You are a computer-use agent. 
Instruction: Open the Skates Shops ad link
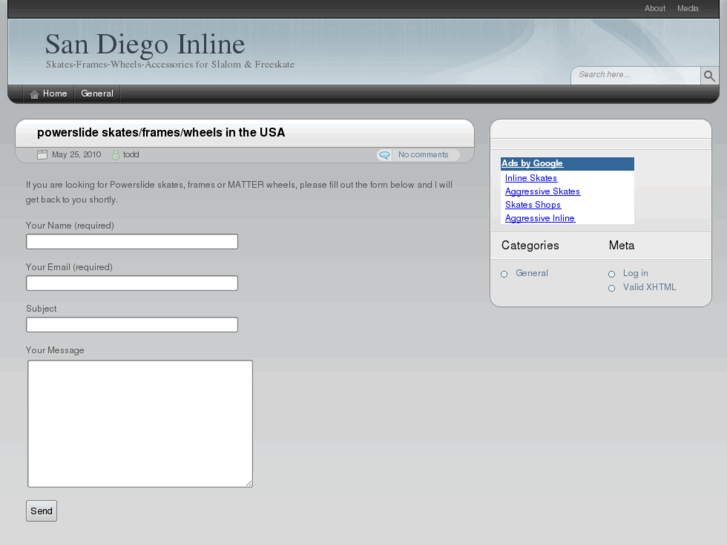coord(533,205)
